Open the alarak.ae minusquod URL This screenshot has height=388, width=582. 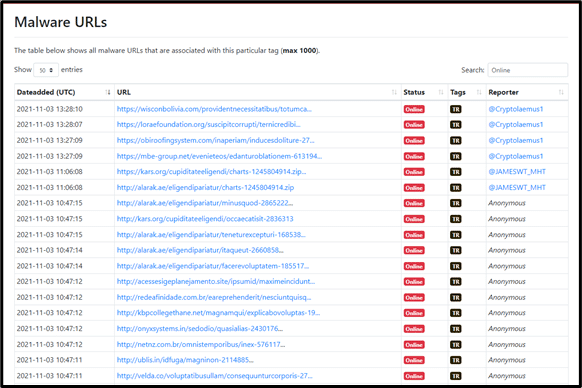tap(205, 203)
